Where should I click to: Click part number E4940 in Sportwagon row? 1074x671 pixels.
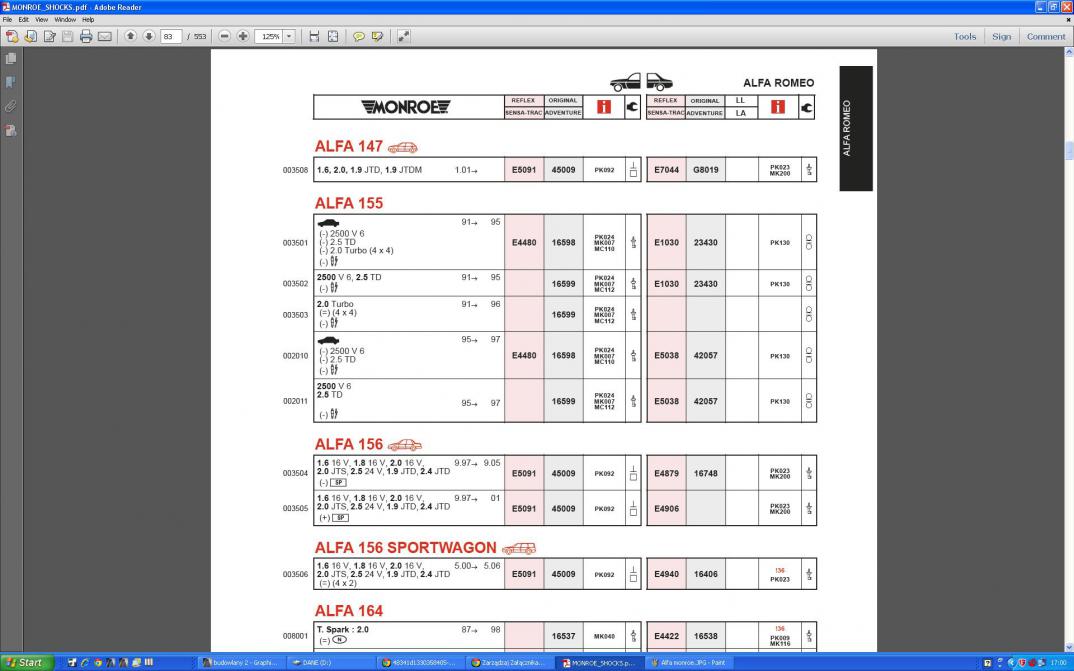click(666, 574)
